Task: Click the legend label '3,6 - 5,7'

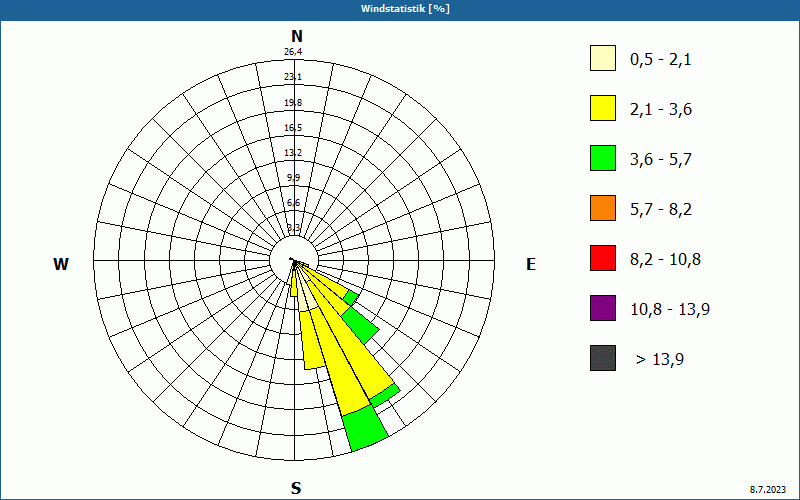Action: [661, 160]
